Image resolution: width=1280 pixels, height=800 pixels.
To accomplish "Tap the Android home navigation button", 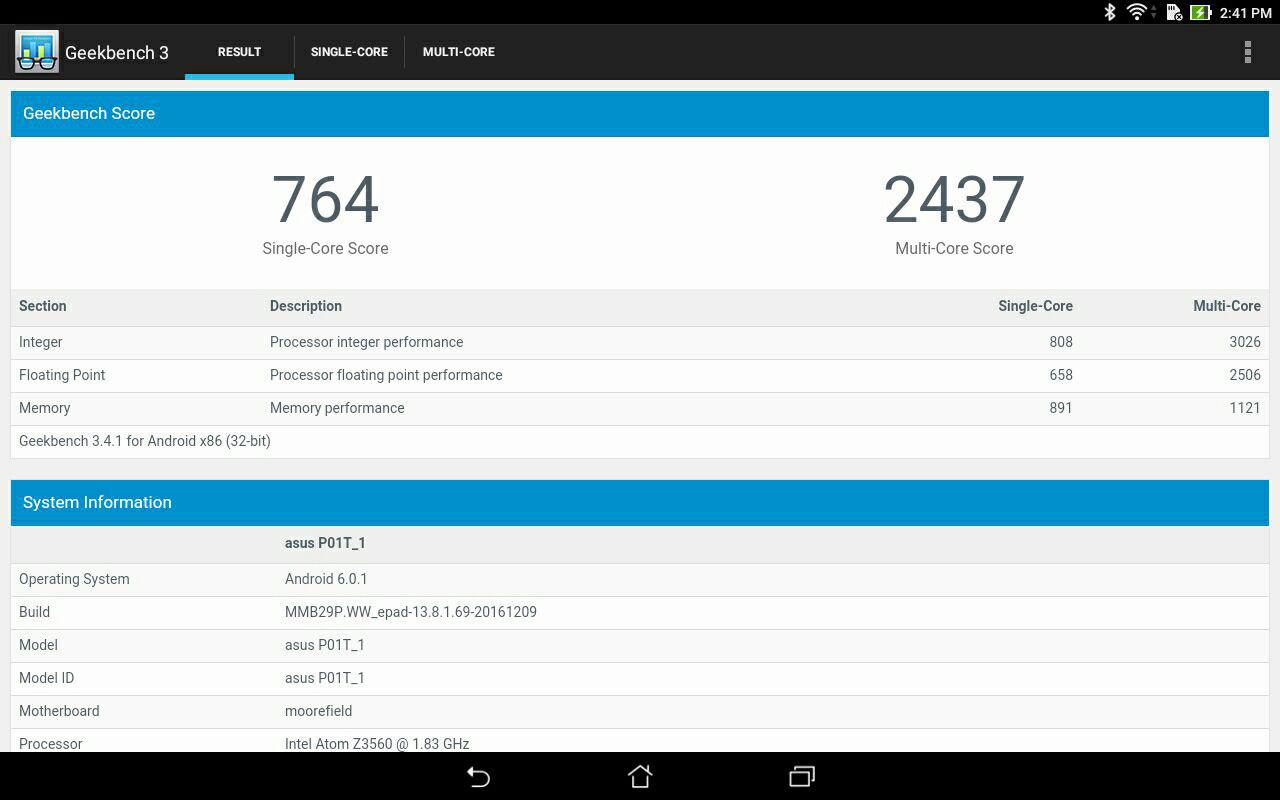I will pyautogui.click(x=640, y=777).
